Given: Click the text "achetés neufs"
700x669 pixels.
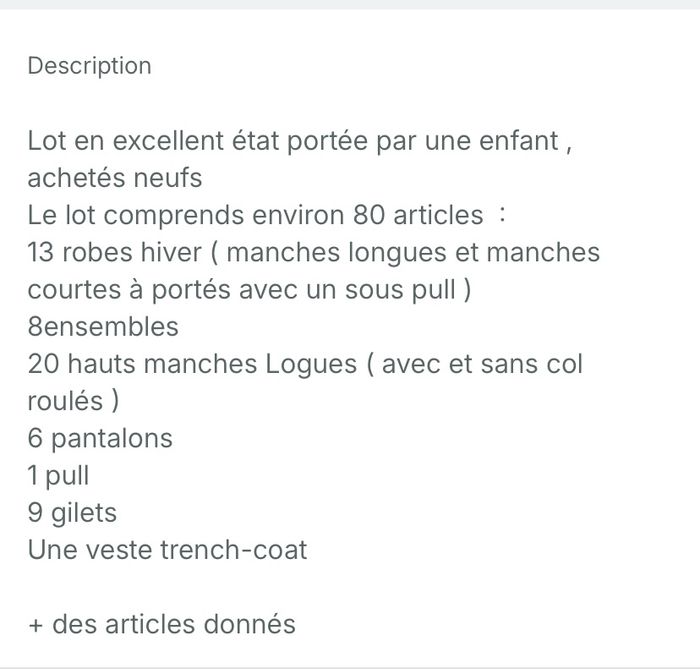Looking at the screenshot, I should click(x=114, y=178).
